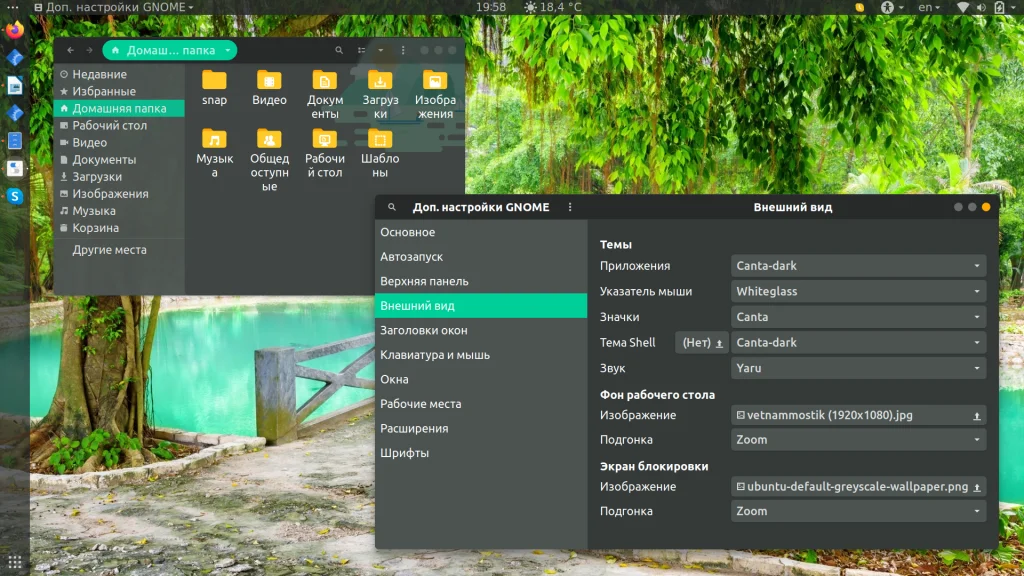1024x576 pixels.
Task: Click the search icon in the file manager
Action: point(339,50)
